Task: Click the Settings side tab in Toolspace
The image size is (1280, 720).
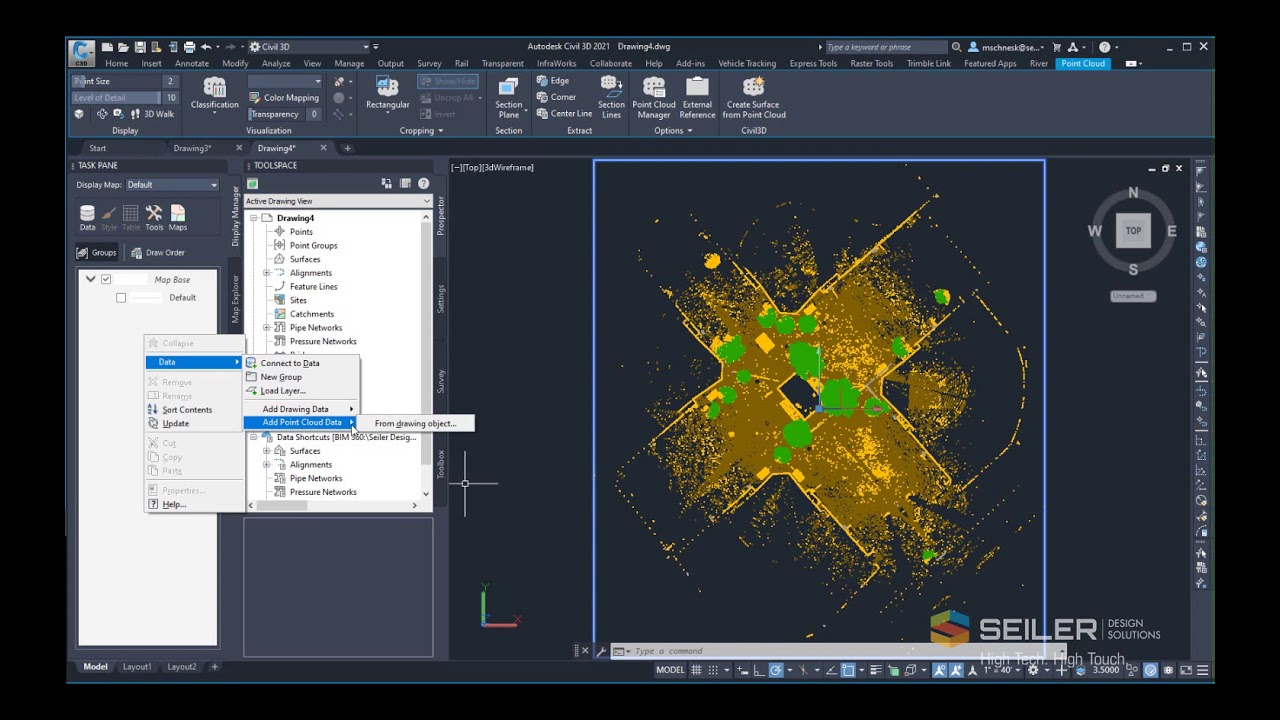Action: pyautogui.click(x=441, y=299)
